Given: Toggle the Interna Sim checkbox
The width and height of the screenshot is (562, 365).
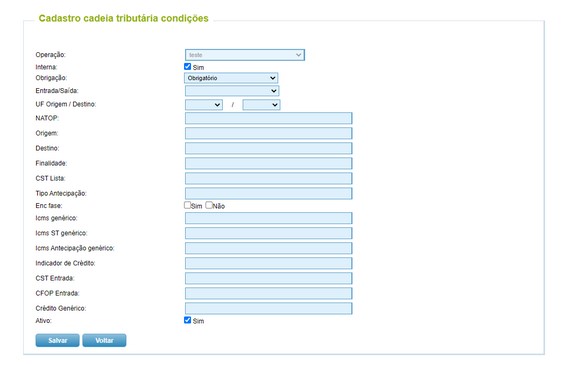Looking at the screenshot, I should click(x=187, y=67).
